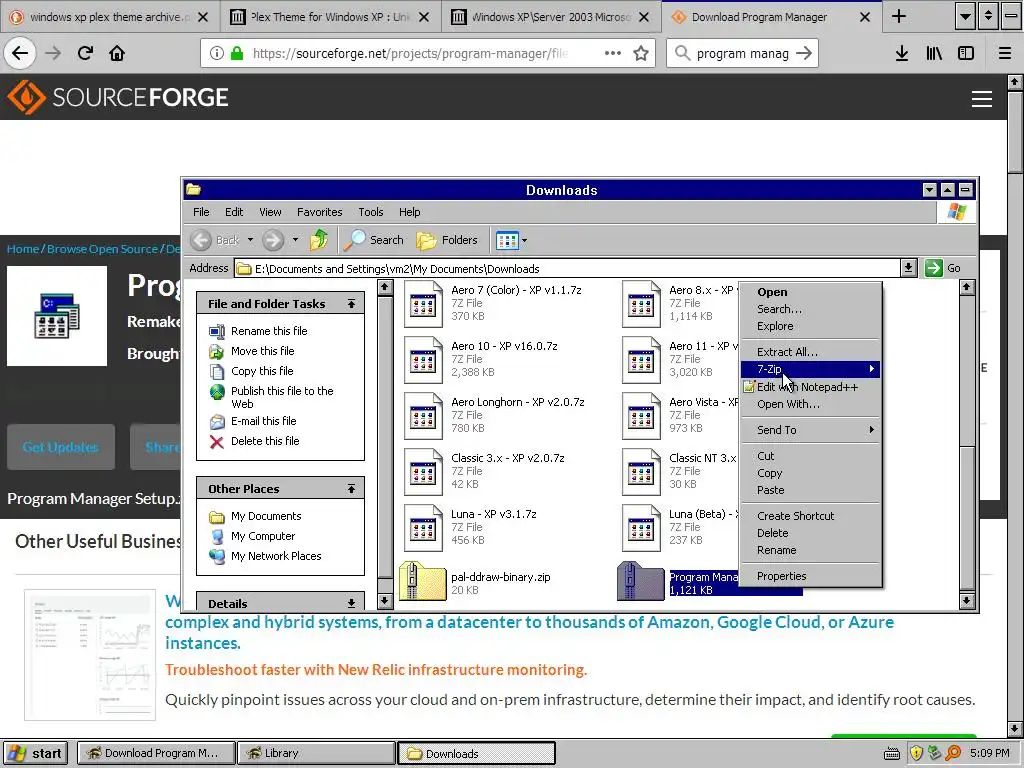Image resolution: width=1024 pixels, height=768 pixels.
Task: Open Firefox hamburger menu
Action: (1005, 54)
